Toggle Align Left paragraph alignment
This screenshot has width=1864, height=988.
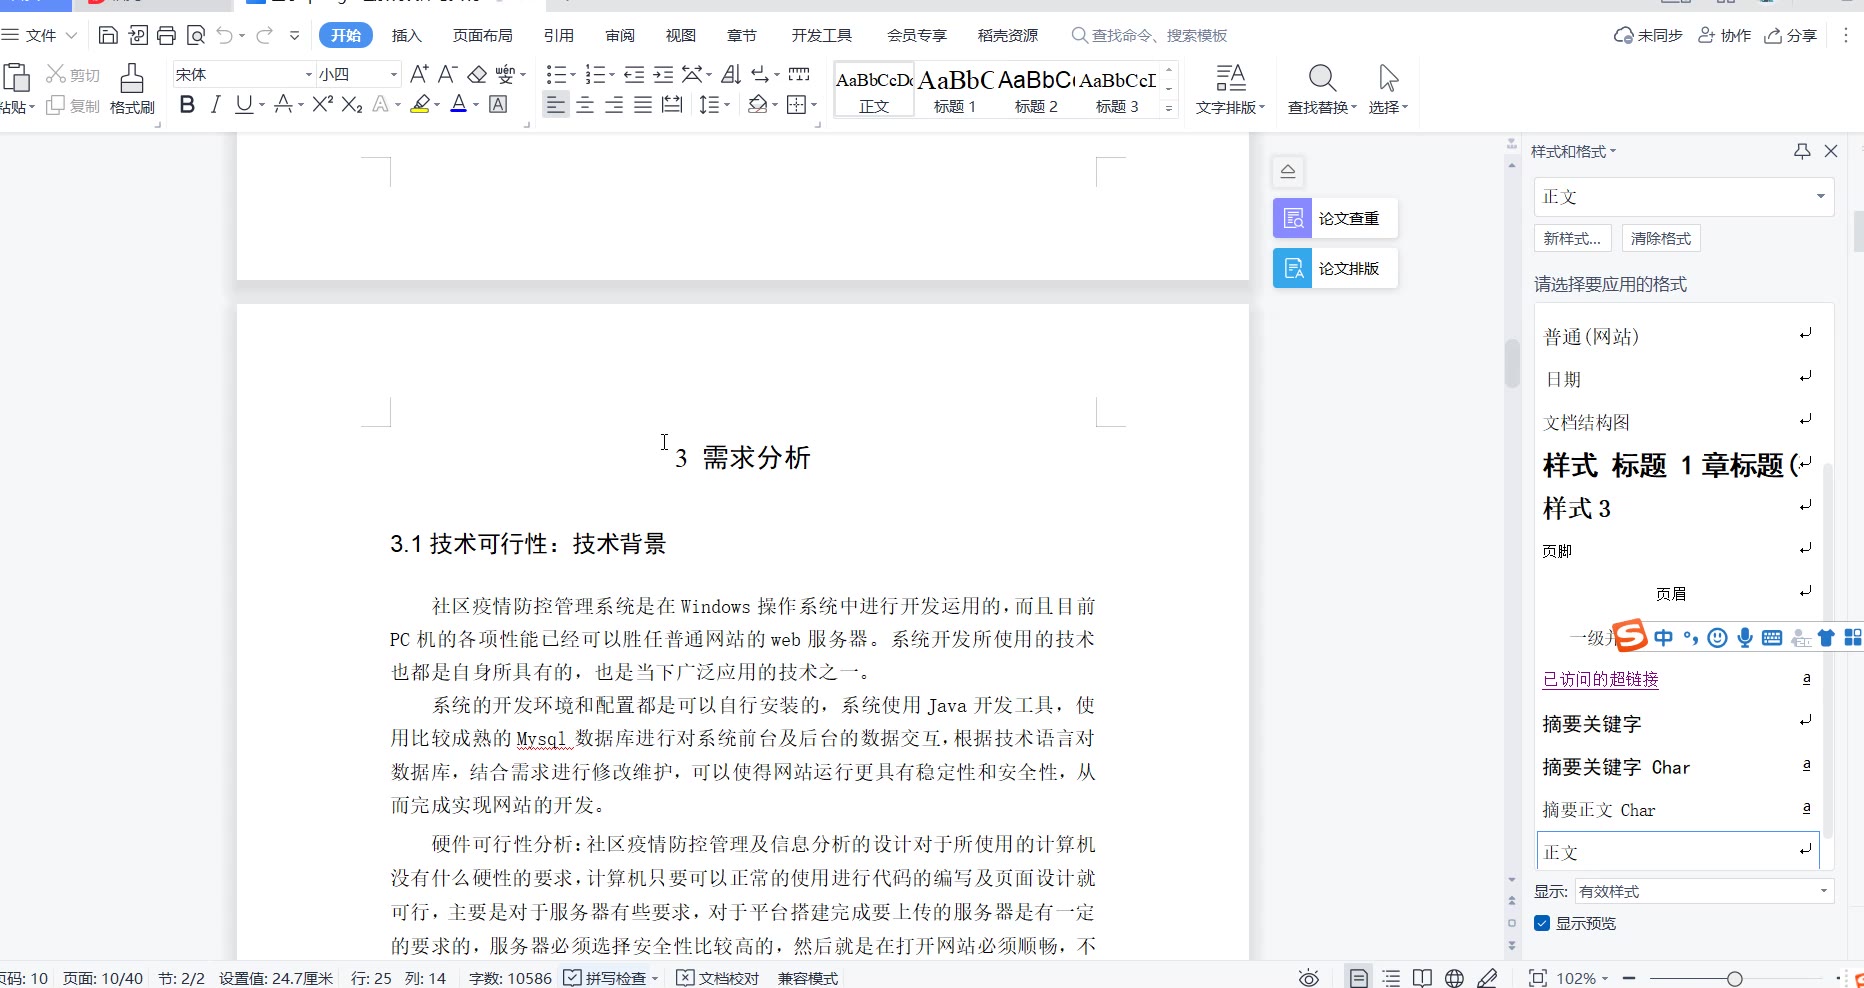[x=556, y=104]
